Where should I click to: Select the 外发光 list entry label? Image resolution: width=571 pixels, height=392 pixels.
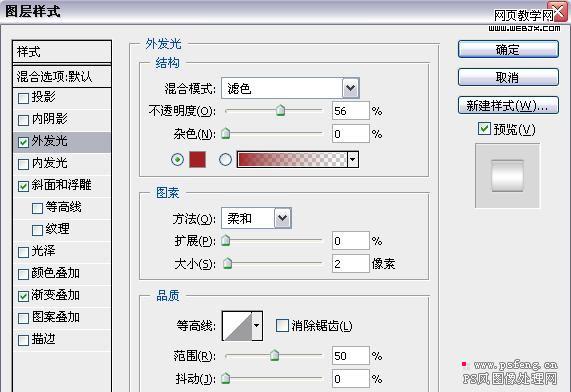tap(50, 141)
